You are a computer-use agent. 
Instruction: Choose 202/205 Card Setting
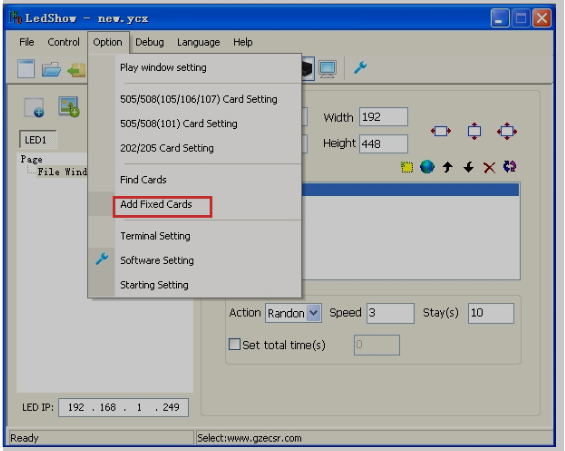pyautogui.click(x=195, y=148)
